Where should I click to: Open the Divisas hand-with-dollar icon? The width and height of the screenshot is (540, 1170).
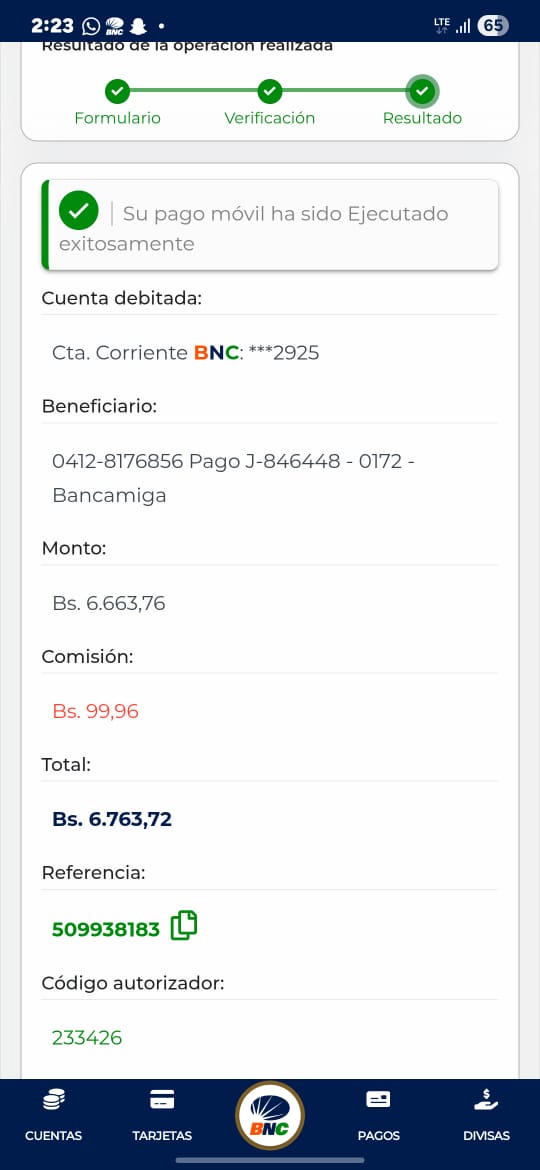click(x=486, y=1100)
